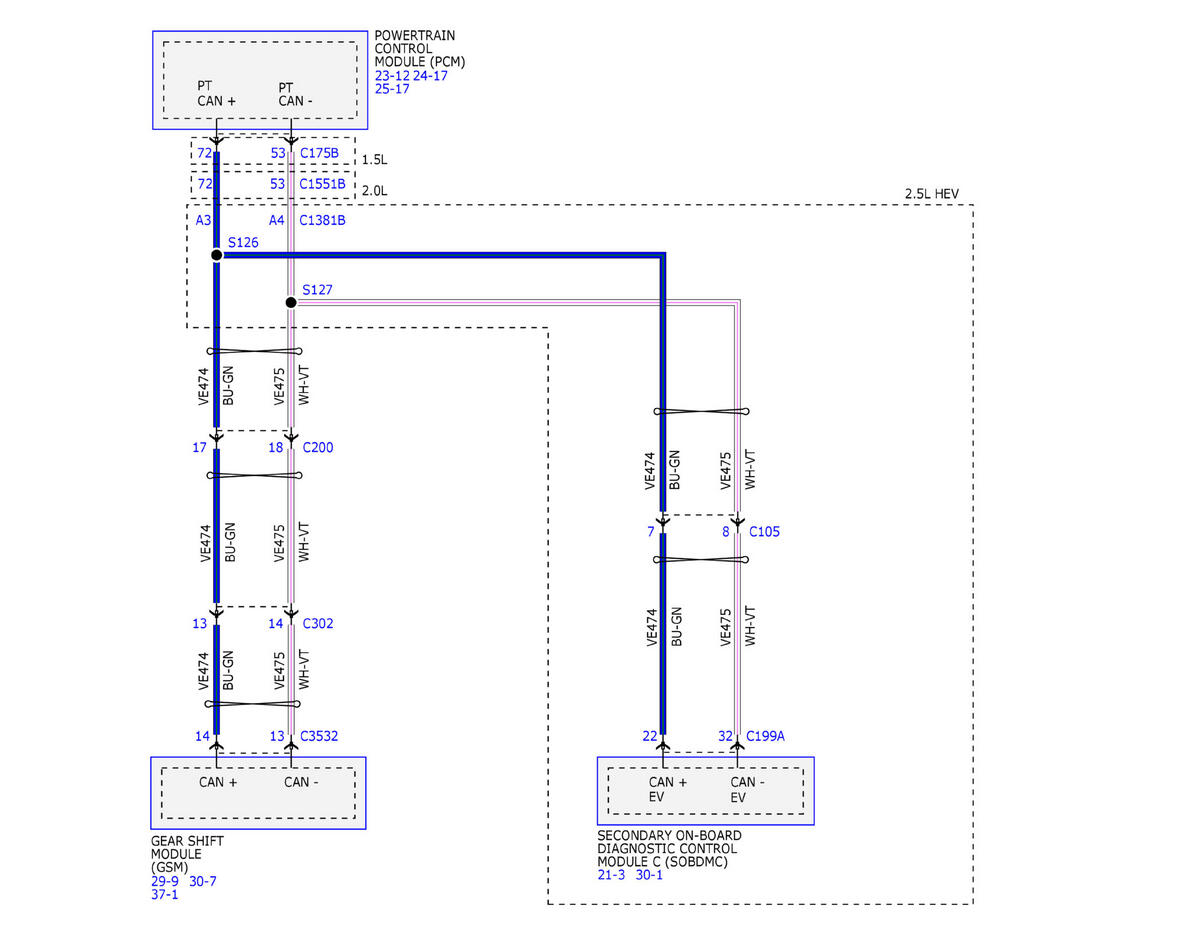Viewport: 1200px width, 927px height.
Task: Click the C3532 connector label
Action: click(x=320, y=736)
